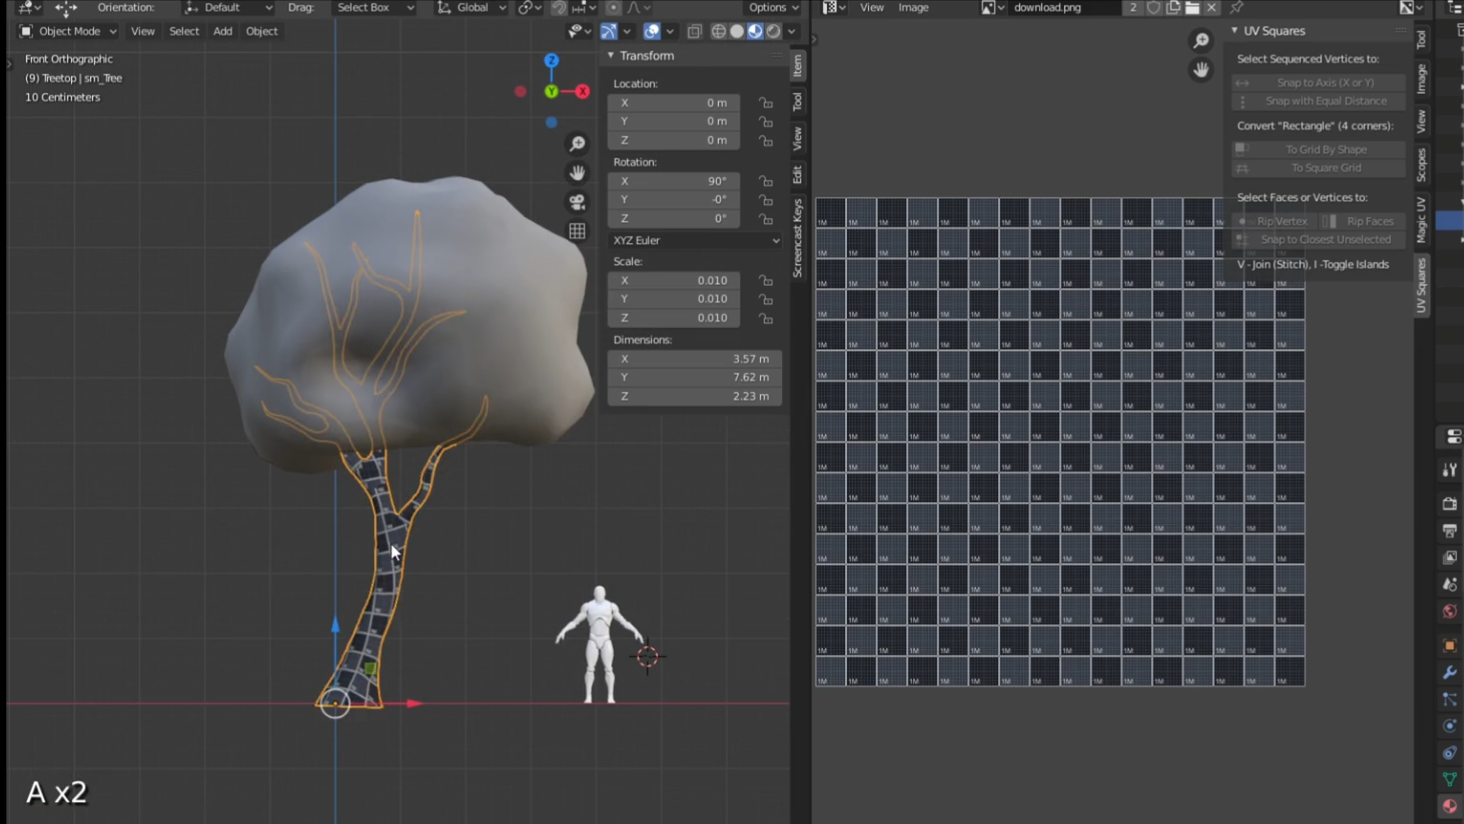Switch to the Magic UV sidebar tab

click(1422, 220)
